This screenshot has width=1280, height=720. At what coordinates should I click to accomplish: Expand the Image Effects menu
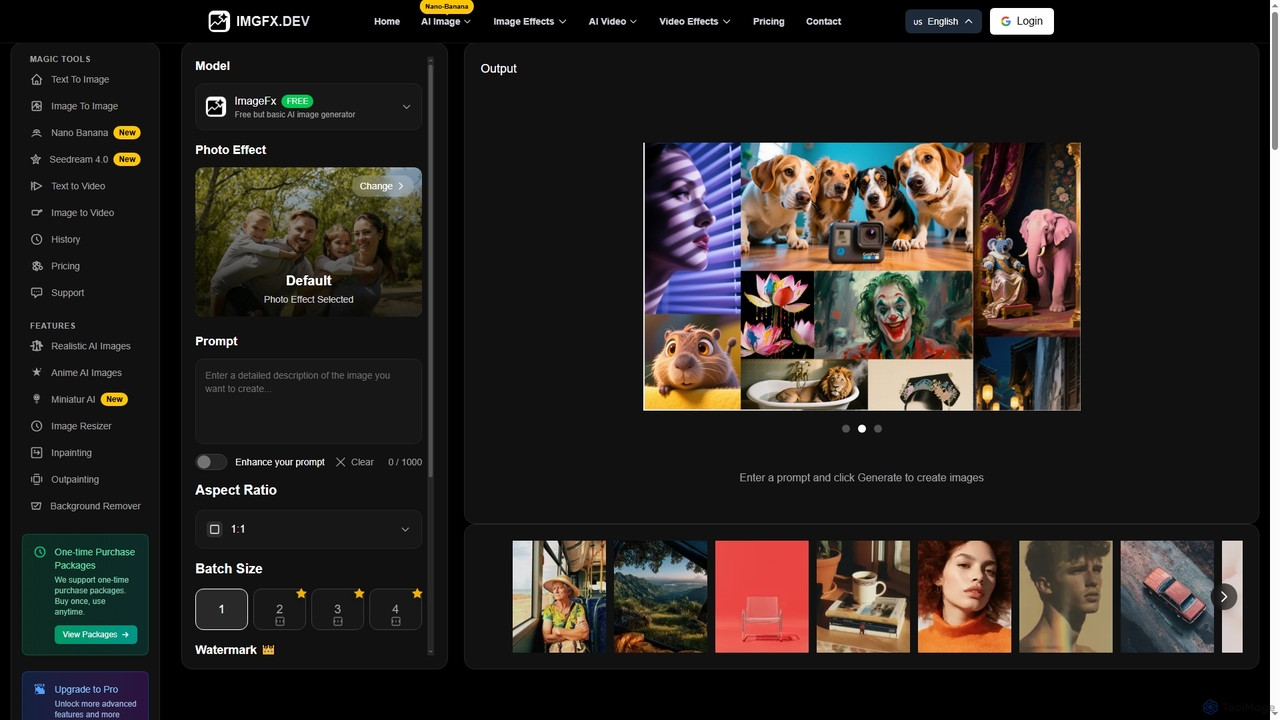(x=530, y=21)
